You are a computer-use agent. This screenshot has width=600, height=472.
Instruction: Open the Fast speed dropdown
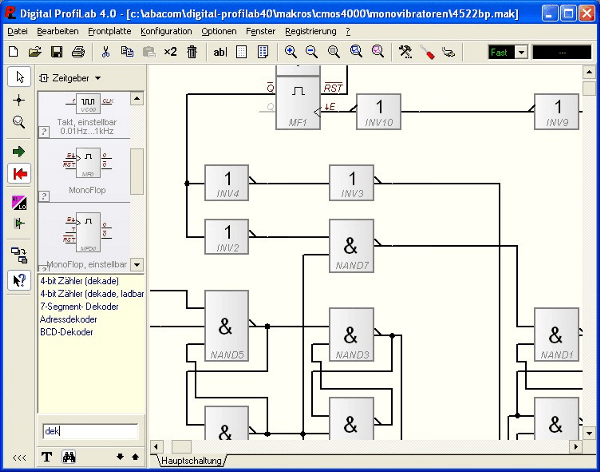coord(521,52)
